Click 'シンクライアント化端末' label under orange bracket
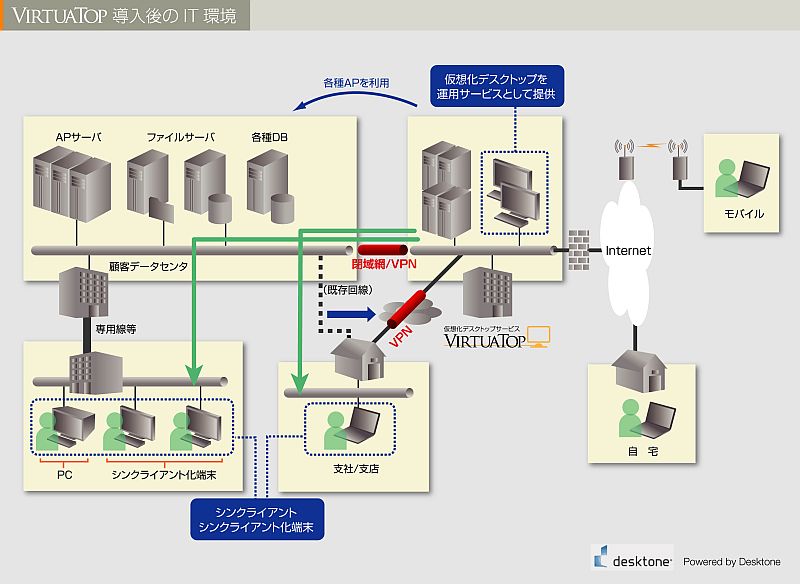Viewport: 800px width, 584px height. [164, 475]
